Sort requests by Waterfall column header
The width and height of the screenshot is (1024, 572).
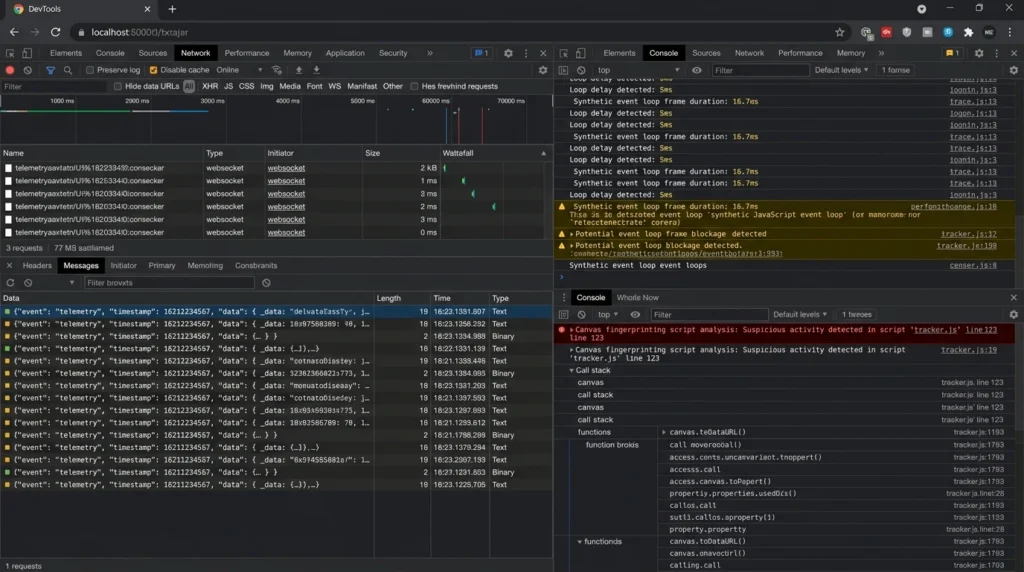click(x=494, y=153)
